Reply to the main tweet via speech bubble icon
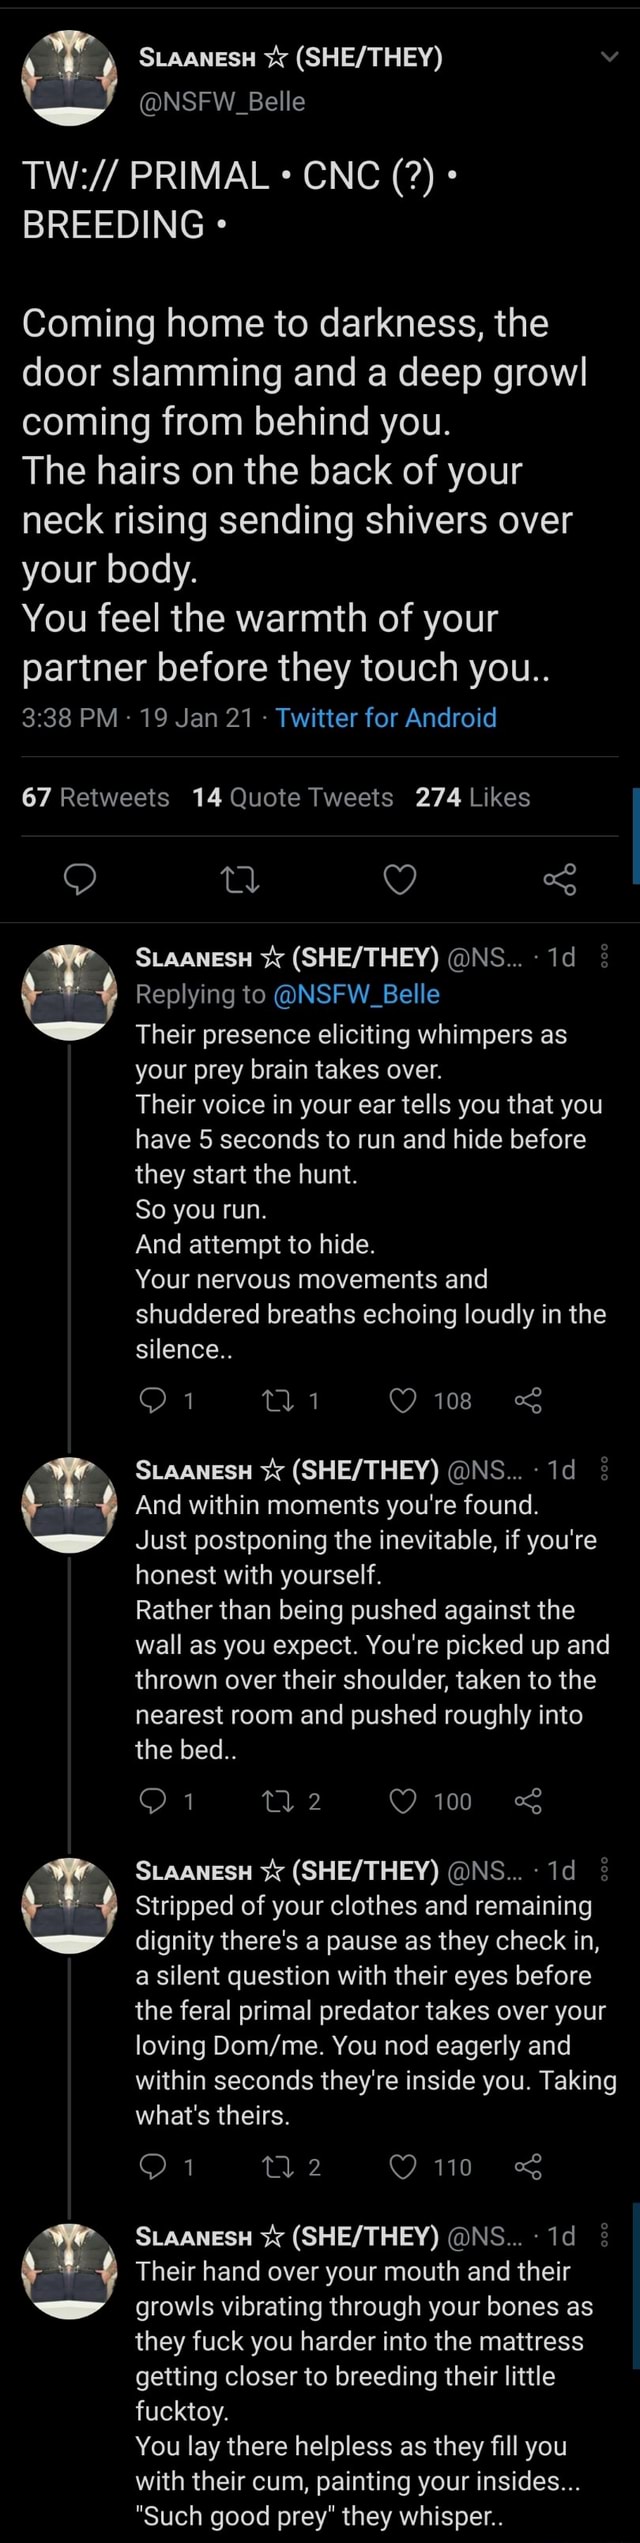The image size is (640, 2543). click(x=80, y=880)
